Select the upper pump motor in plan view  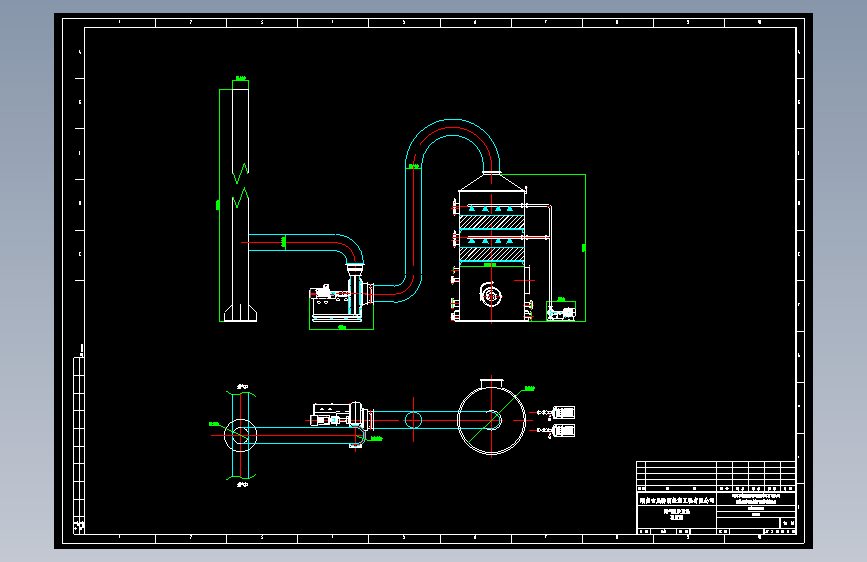[x=563, y=412]
